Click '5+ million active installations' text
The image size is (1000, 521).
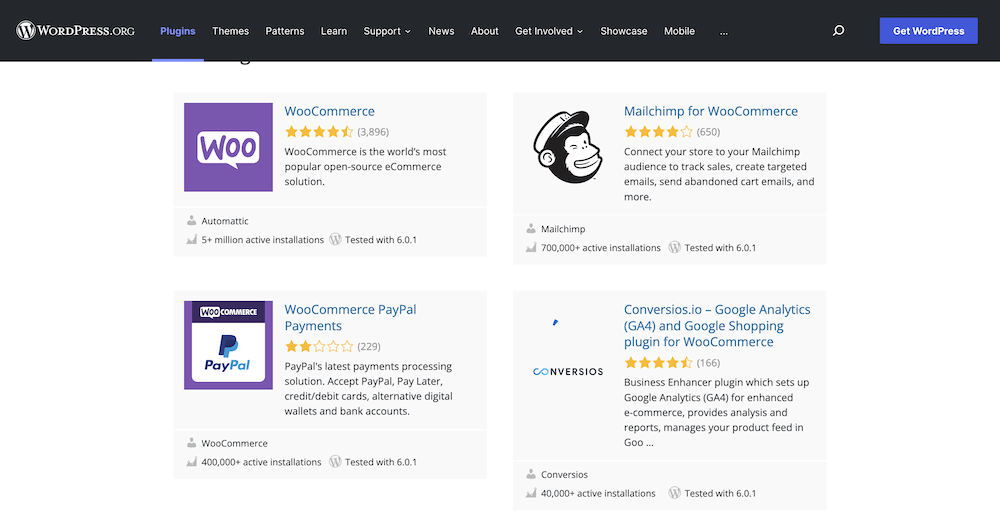[263, 240]
